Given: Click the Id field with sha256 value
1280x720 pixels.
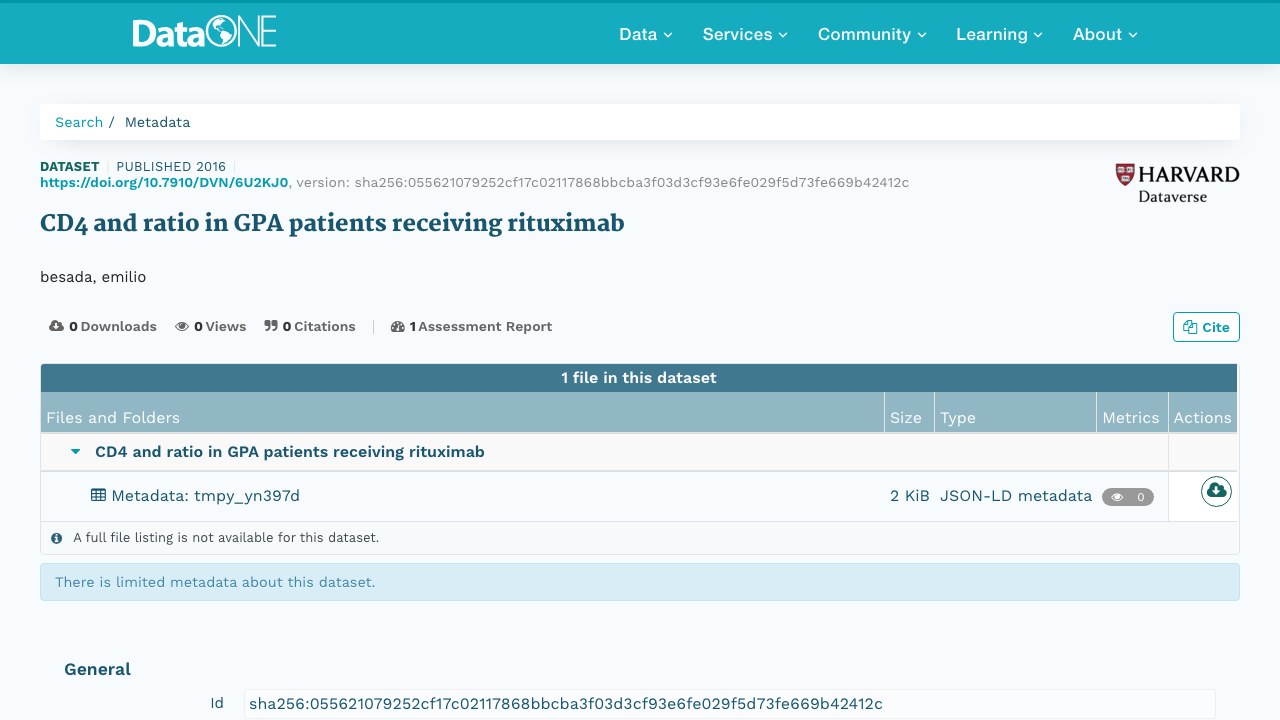Looking at the screenshot, I should pos(730,704).
